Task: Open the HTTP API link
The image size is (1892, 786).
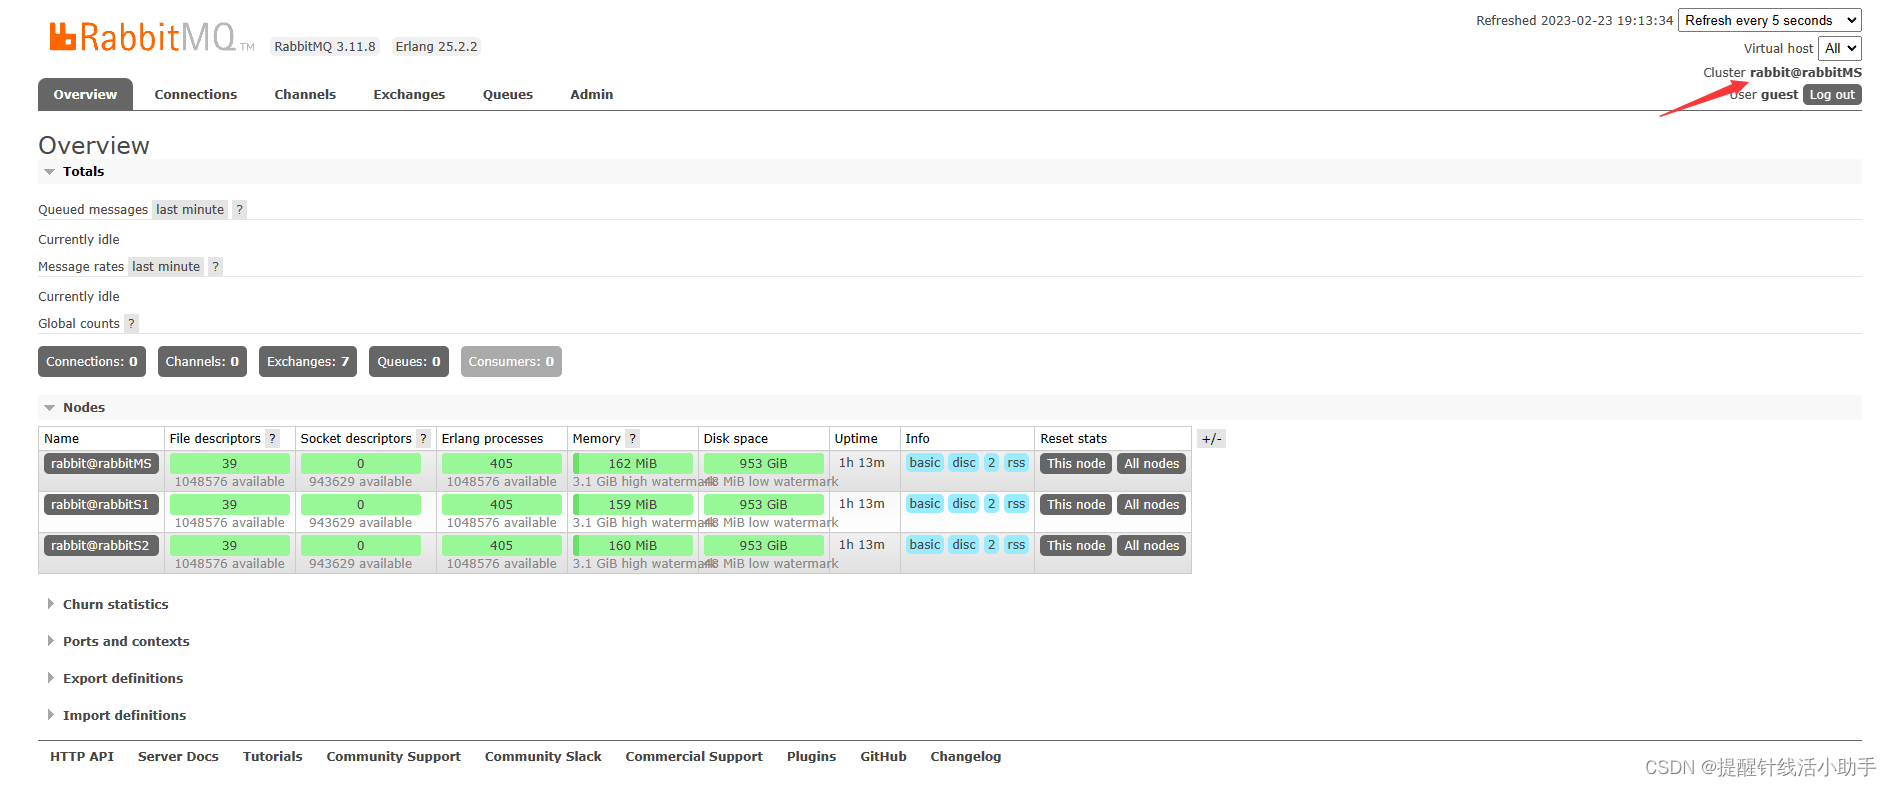Action: click(82, 757)
